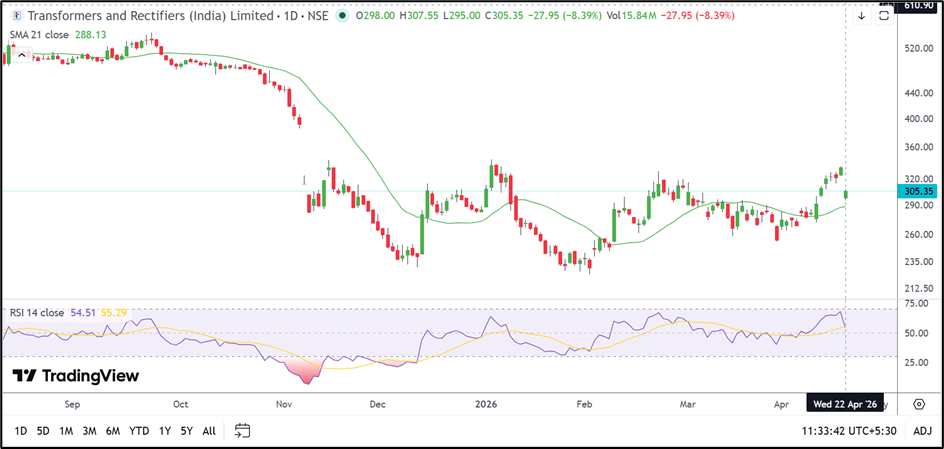This screenshot has width=944, height=449.
Task: Show the All time range
Action: [x=208, y=431]
